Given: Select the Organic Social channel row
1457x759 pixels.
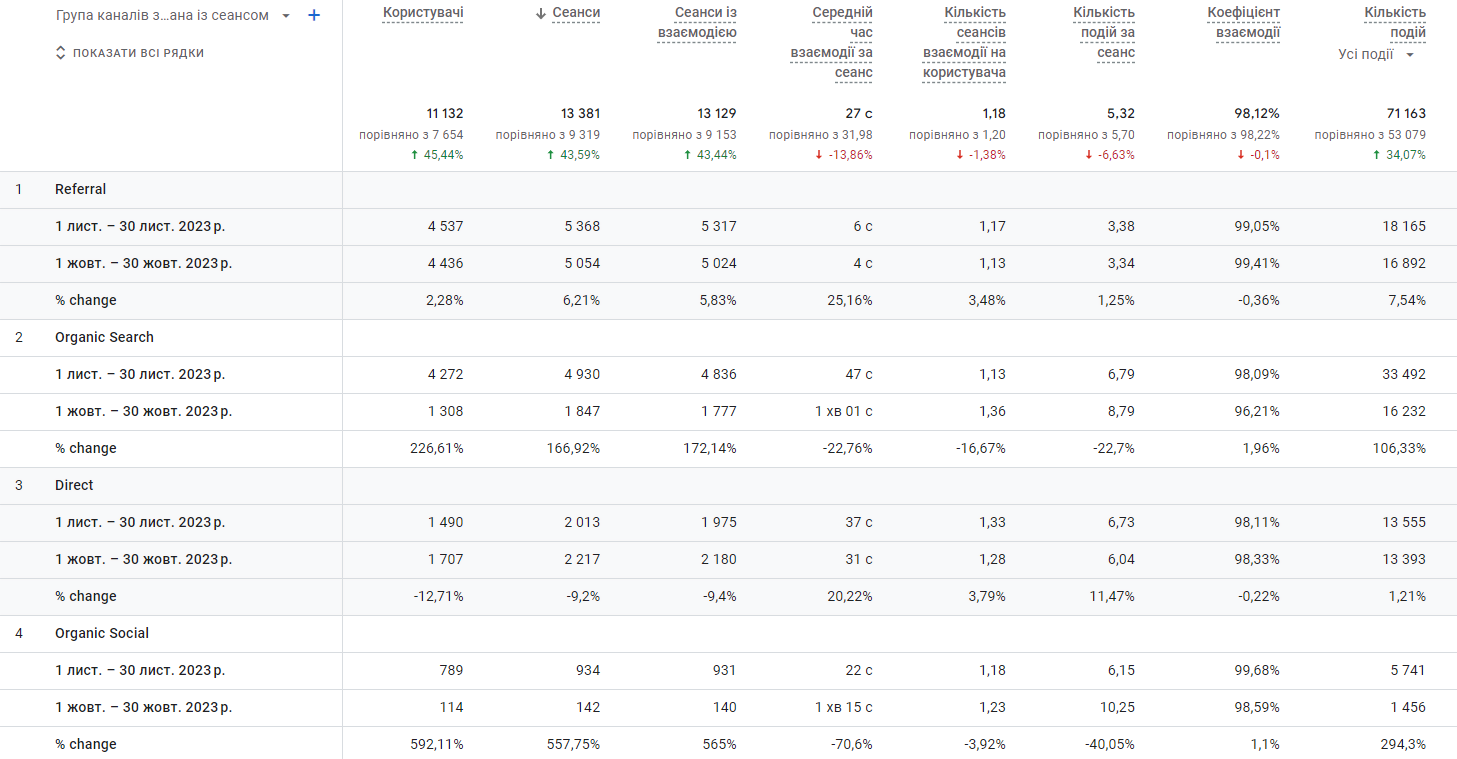Looking at the screenshot, I should click(x=102, y=634).
